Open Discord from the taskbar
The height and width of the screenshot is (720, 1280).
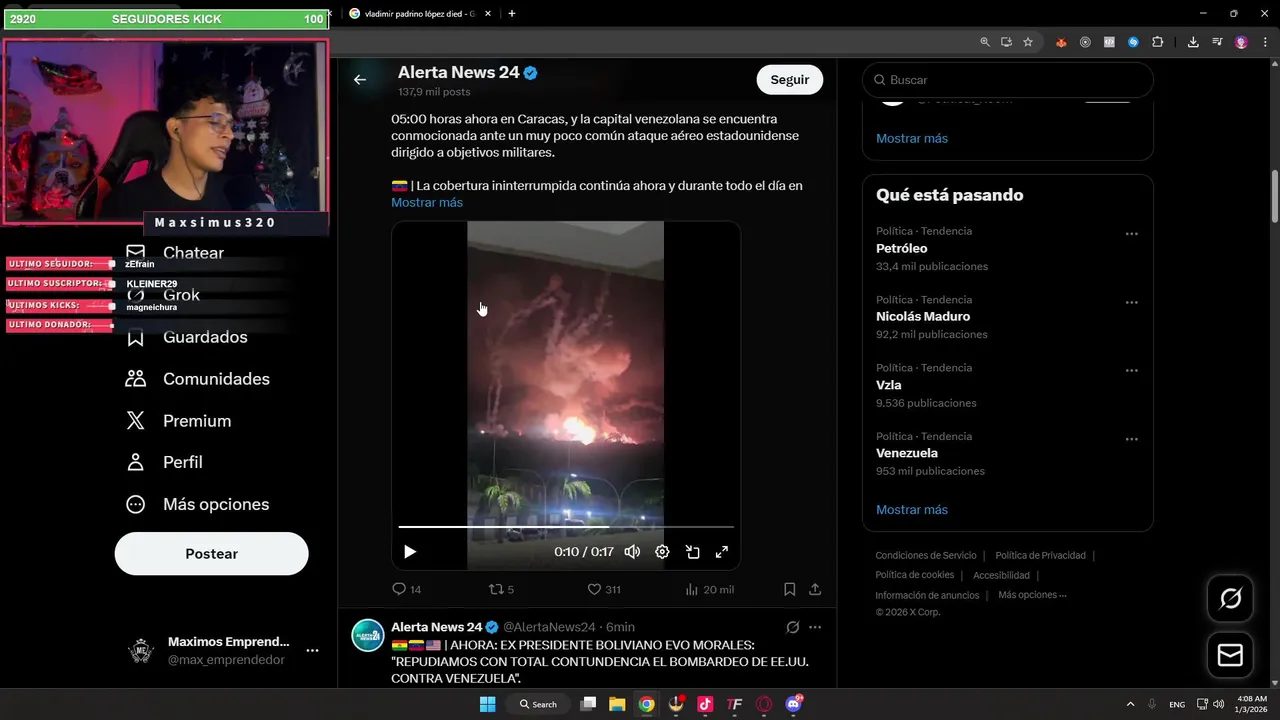pyautogui.click(x=794, y=704)
